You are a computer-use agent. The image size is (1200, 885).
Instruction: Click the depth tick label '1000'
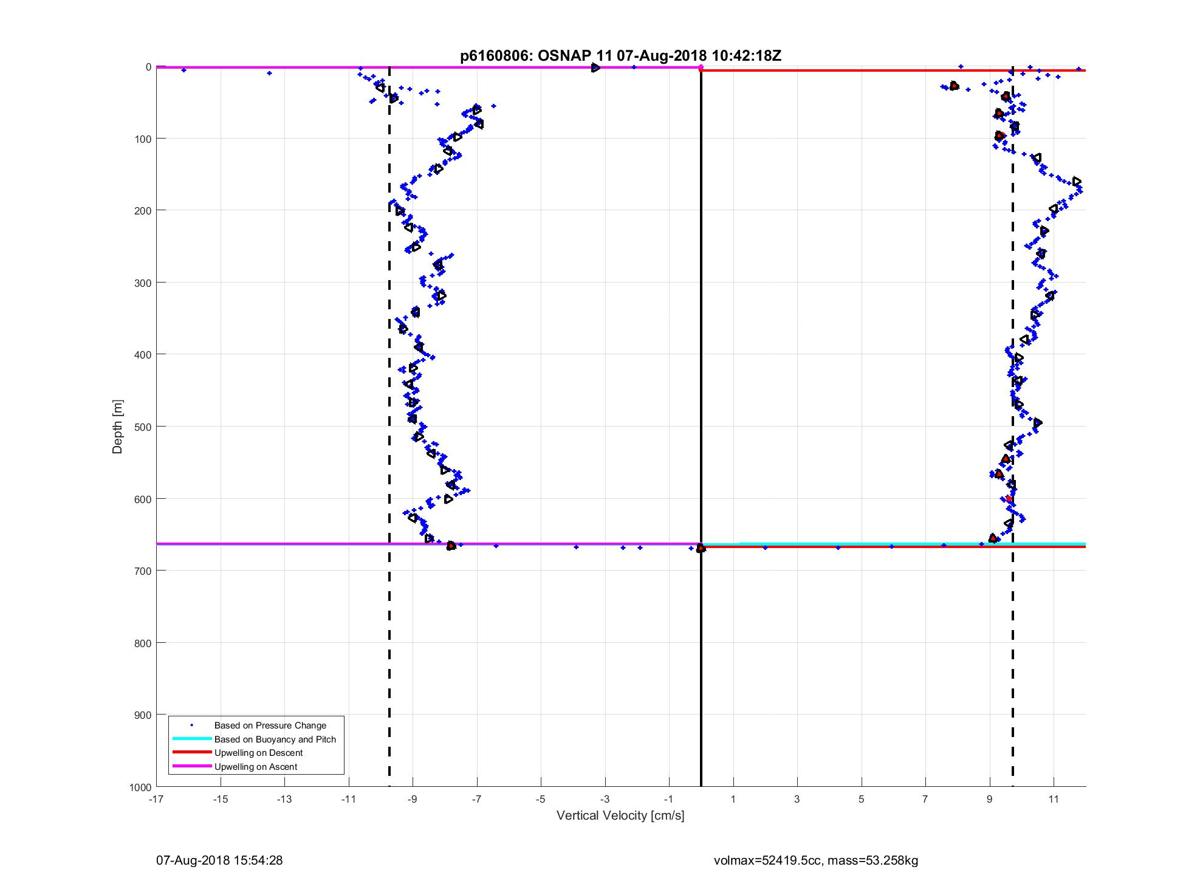point(139,788)
